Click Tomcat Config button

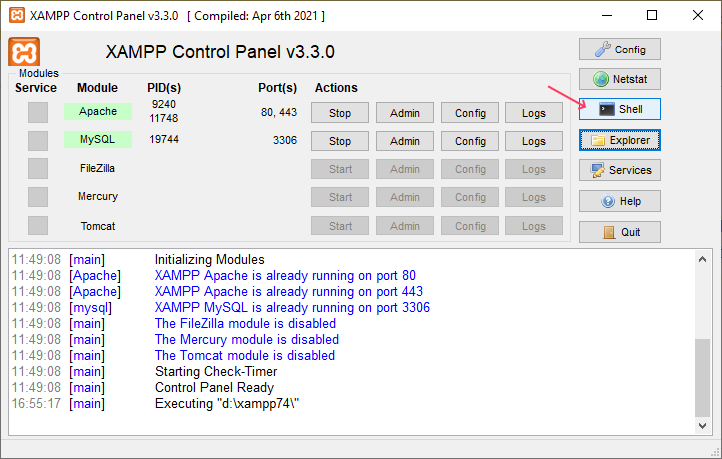click(x=470, y=226)
